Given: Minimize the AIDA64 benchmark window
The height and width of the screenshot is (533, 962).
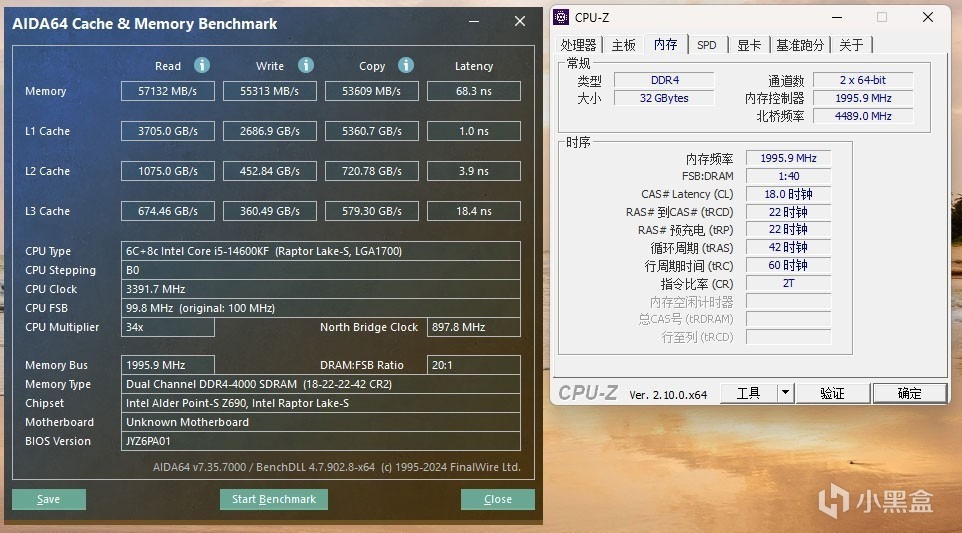Looking at the screenshot, I should pyautogui.click(x=474, y=21).
